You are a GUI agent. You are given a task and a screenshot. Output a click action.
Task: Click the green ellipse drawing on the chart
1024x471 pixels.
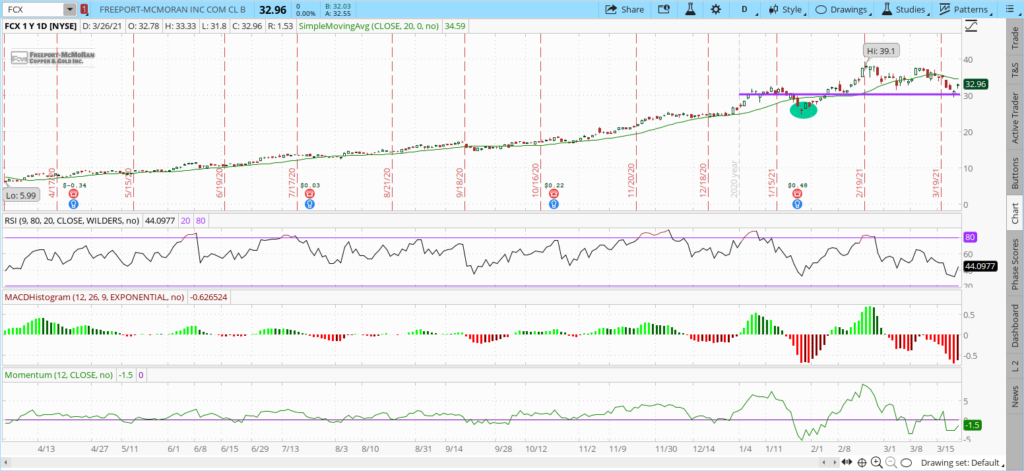(803, 110)
